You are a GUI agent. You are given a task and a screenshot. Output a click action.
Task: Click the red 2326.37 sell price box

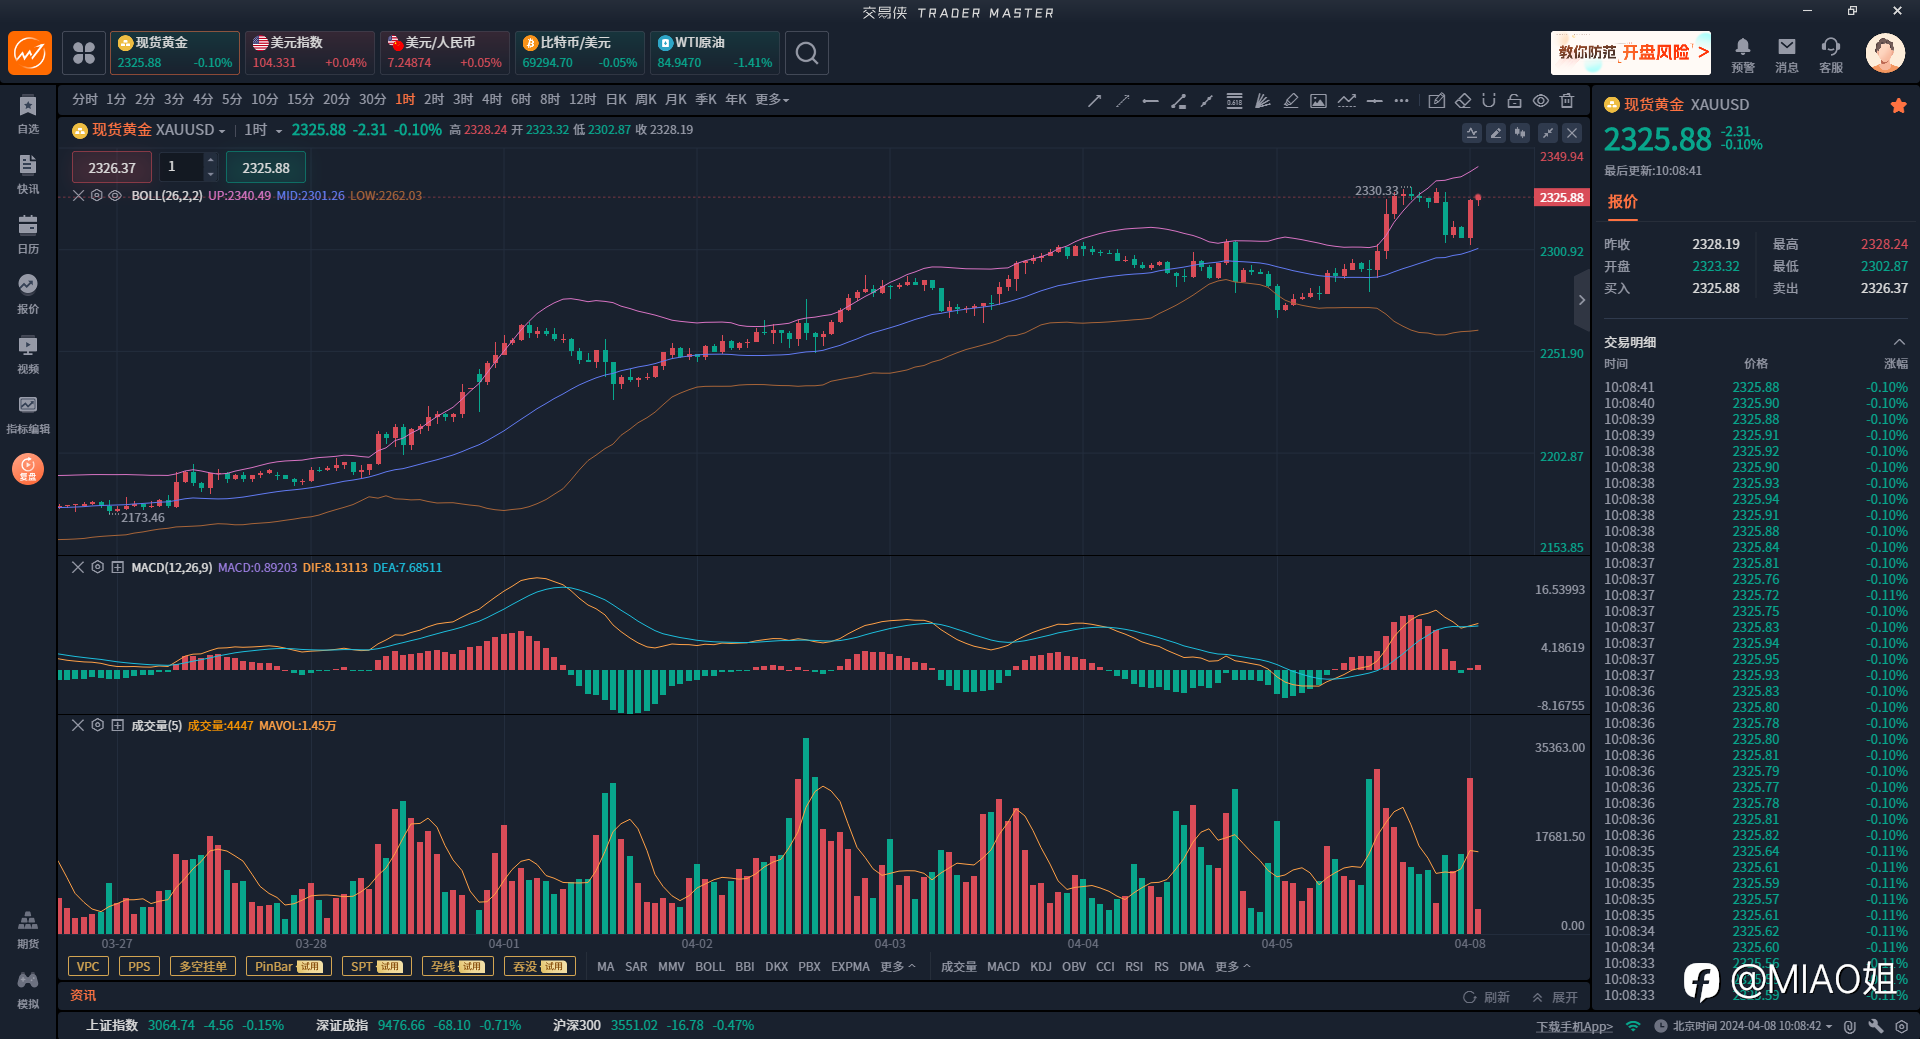[x=111, y=168]
